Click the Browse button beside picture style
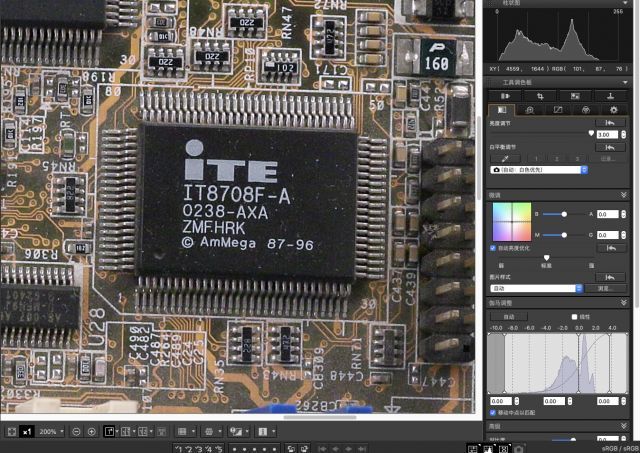Image resolution: width=640 pixels, height=453 pixels. (606, 288)
